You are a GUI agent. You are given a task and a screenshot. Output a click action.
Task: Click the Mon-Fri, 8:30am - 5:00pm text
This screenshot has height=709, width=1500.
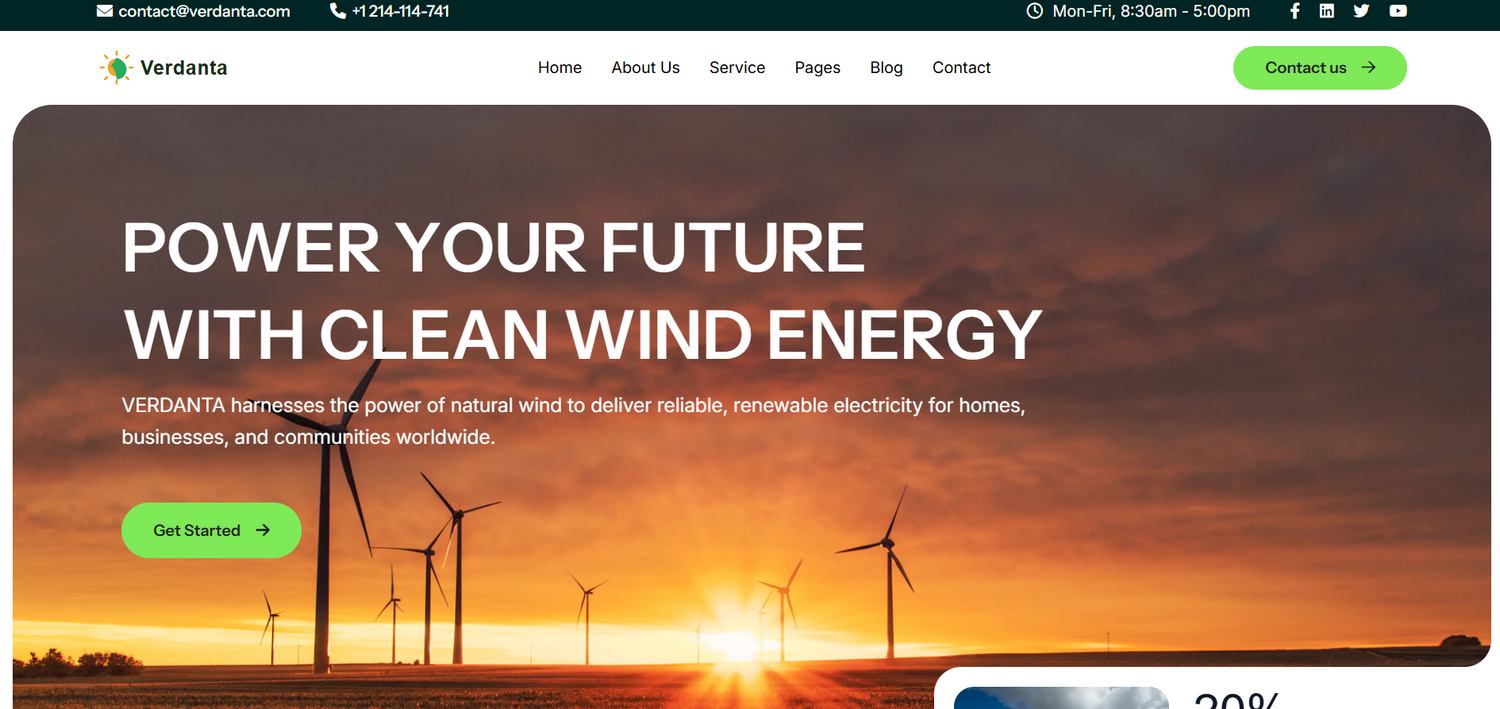pos(1151,11)
